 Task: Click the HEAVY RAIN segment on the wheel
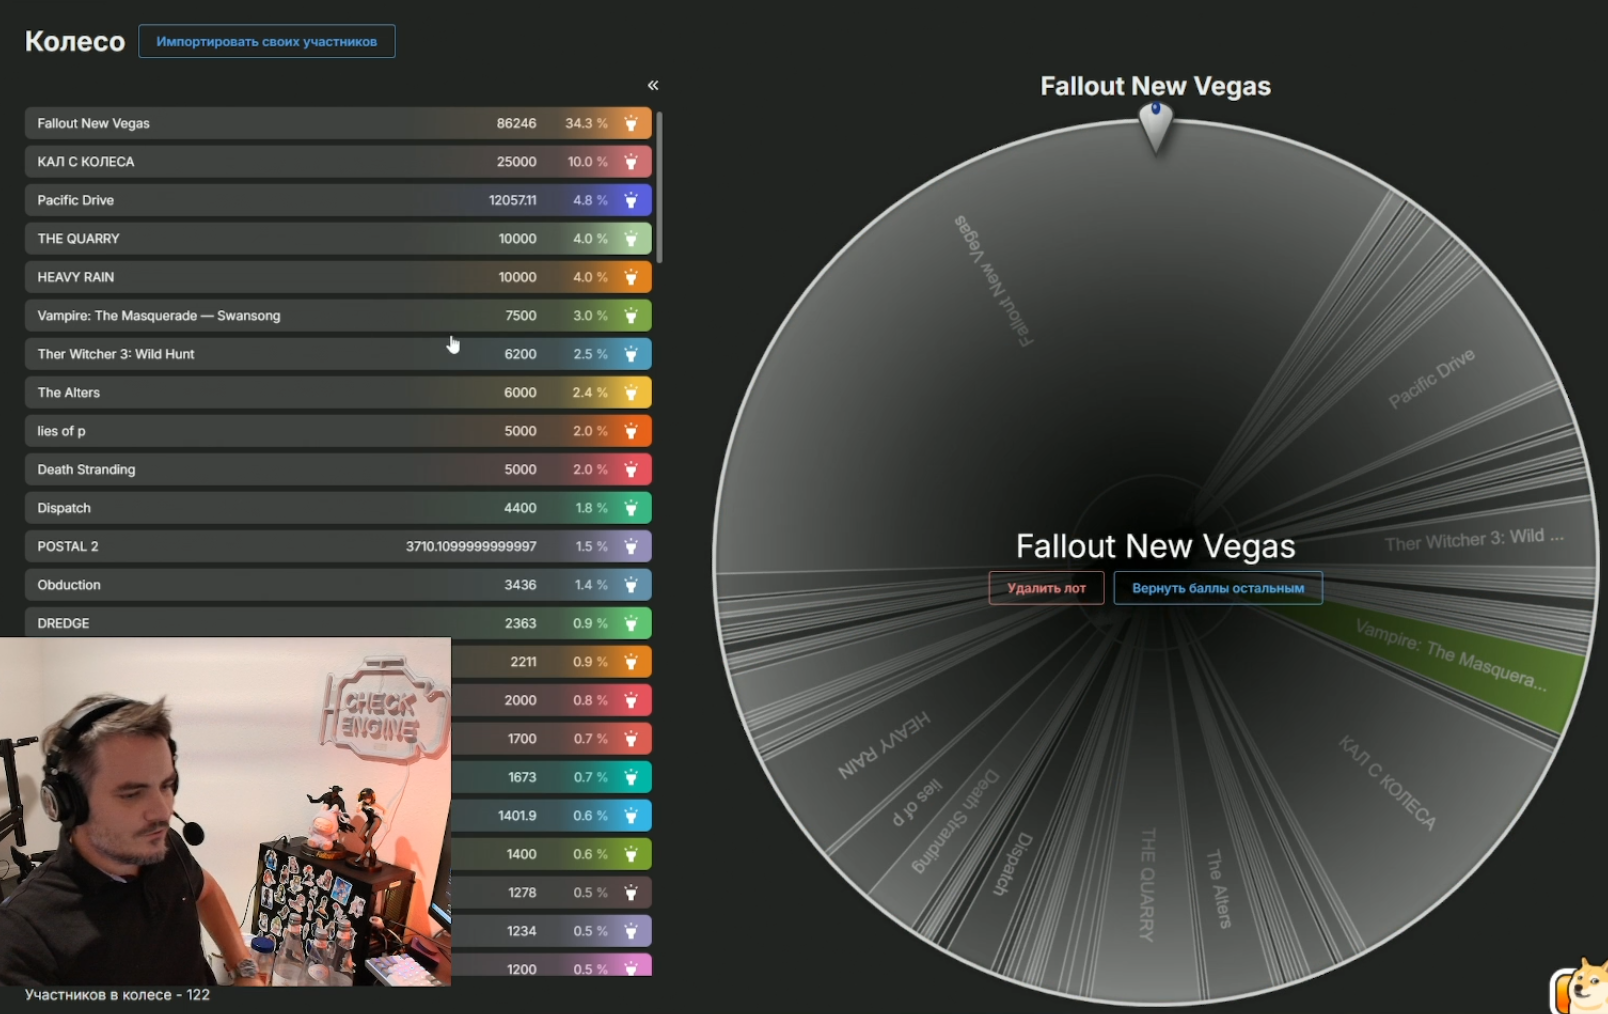click(884, 745)
